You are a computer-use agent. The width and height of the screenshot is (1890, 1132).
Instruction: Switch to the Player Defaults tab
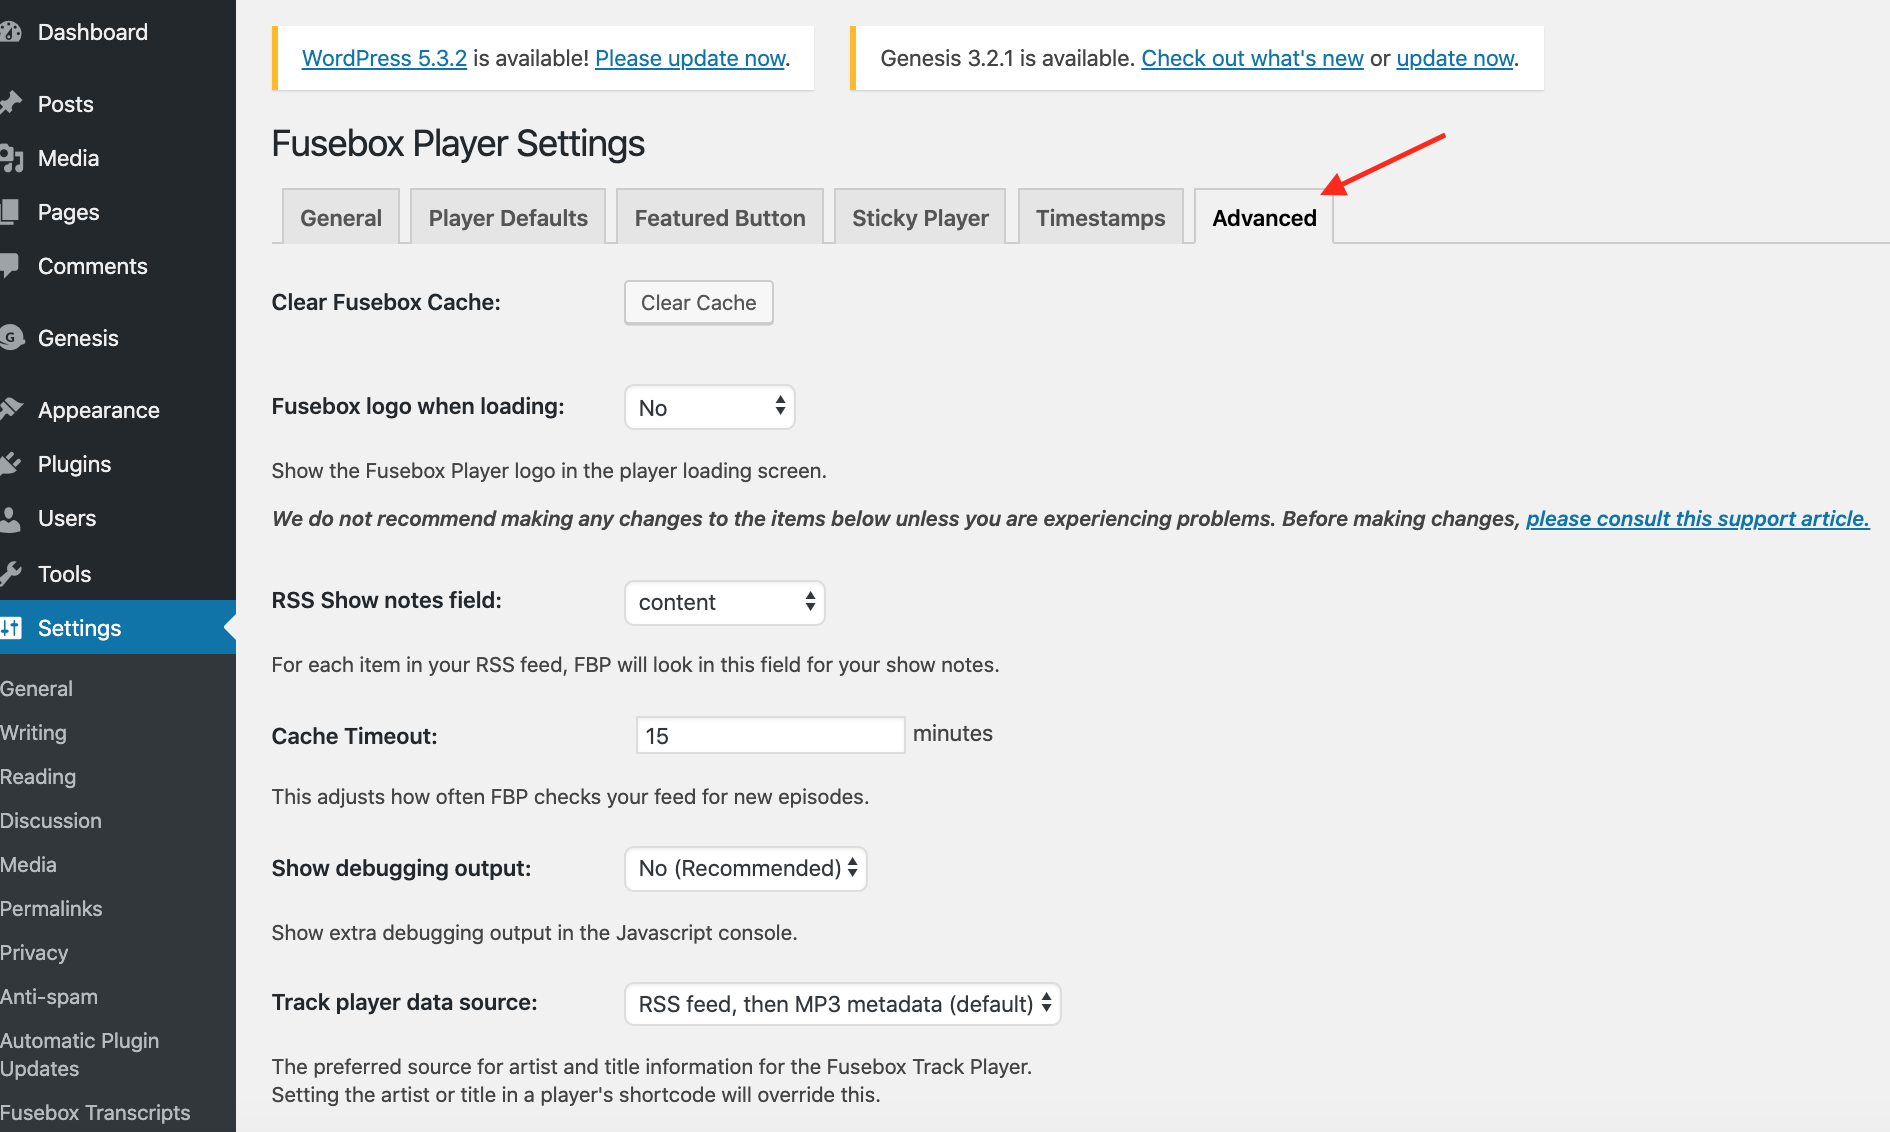click(508, 217)
